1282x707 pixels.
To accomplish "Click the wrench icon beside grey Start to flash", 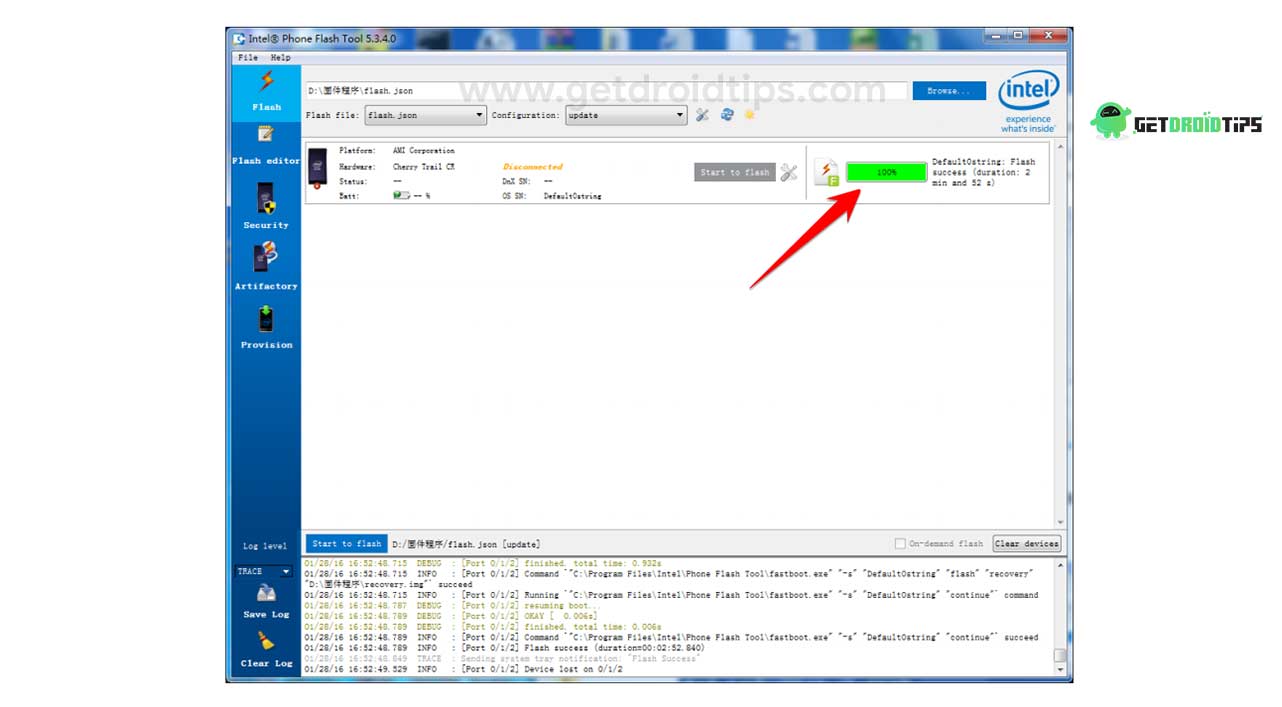I will (789, 172).
